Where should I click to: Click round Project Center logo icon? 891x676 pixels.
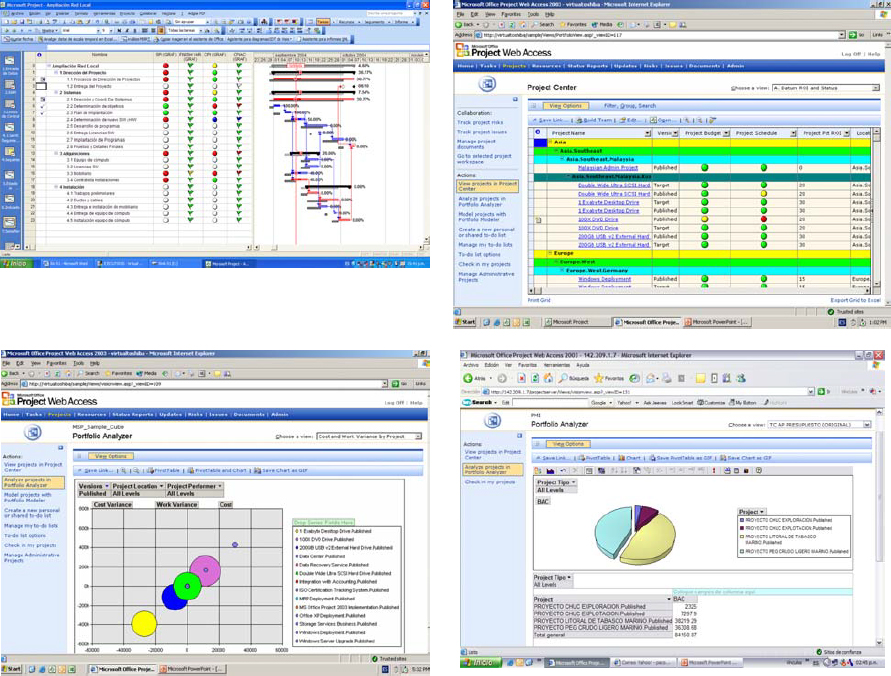[x=487, y=85]
